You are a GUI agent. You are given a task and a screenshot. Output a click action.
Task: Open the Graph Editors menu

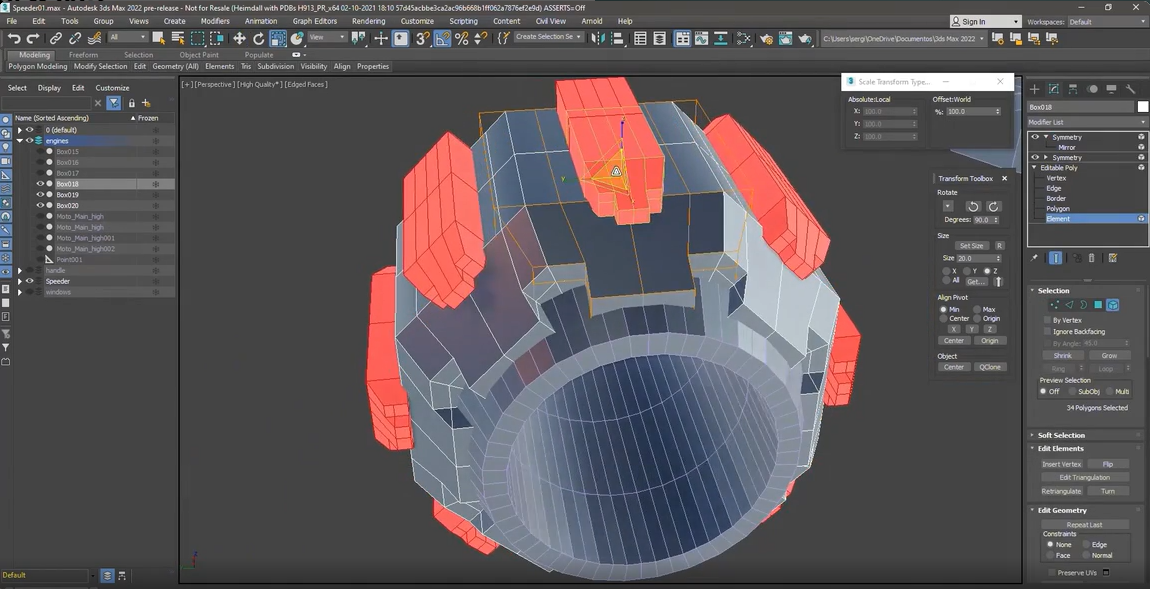click(315, 21)
